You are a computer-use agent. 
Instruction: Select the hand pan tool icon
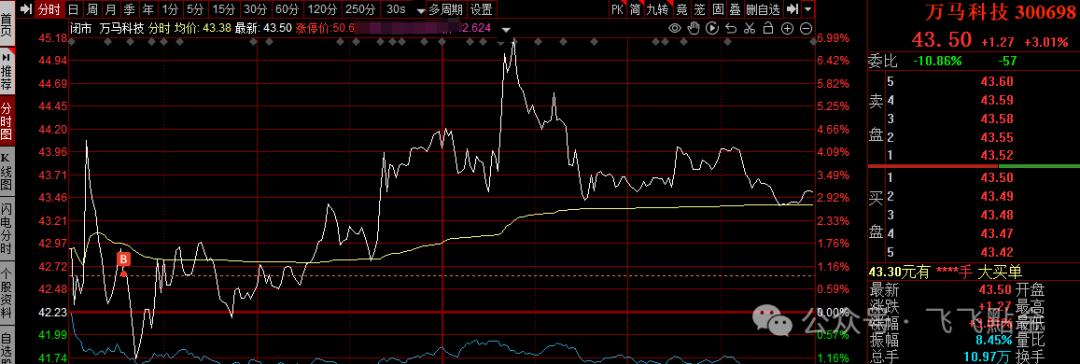point(694,28)
